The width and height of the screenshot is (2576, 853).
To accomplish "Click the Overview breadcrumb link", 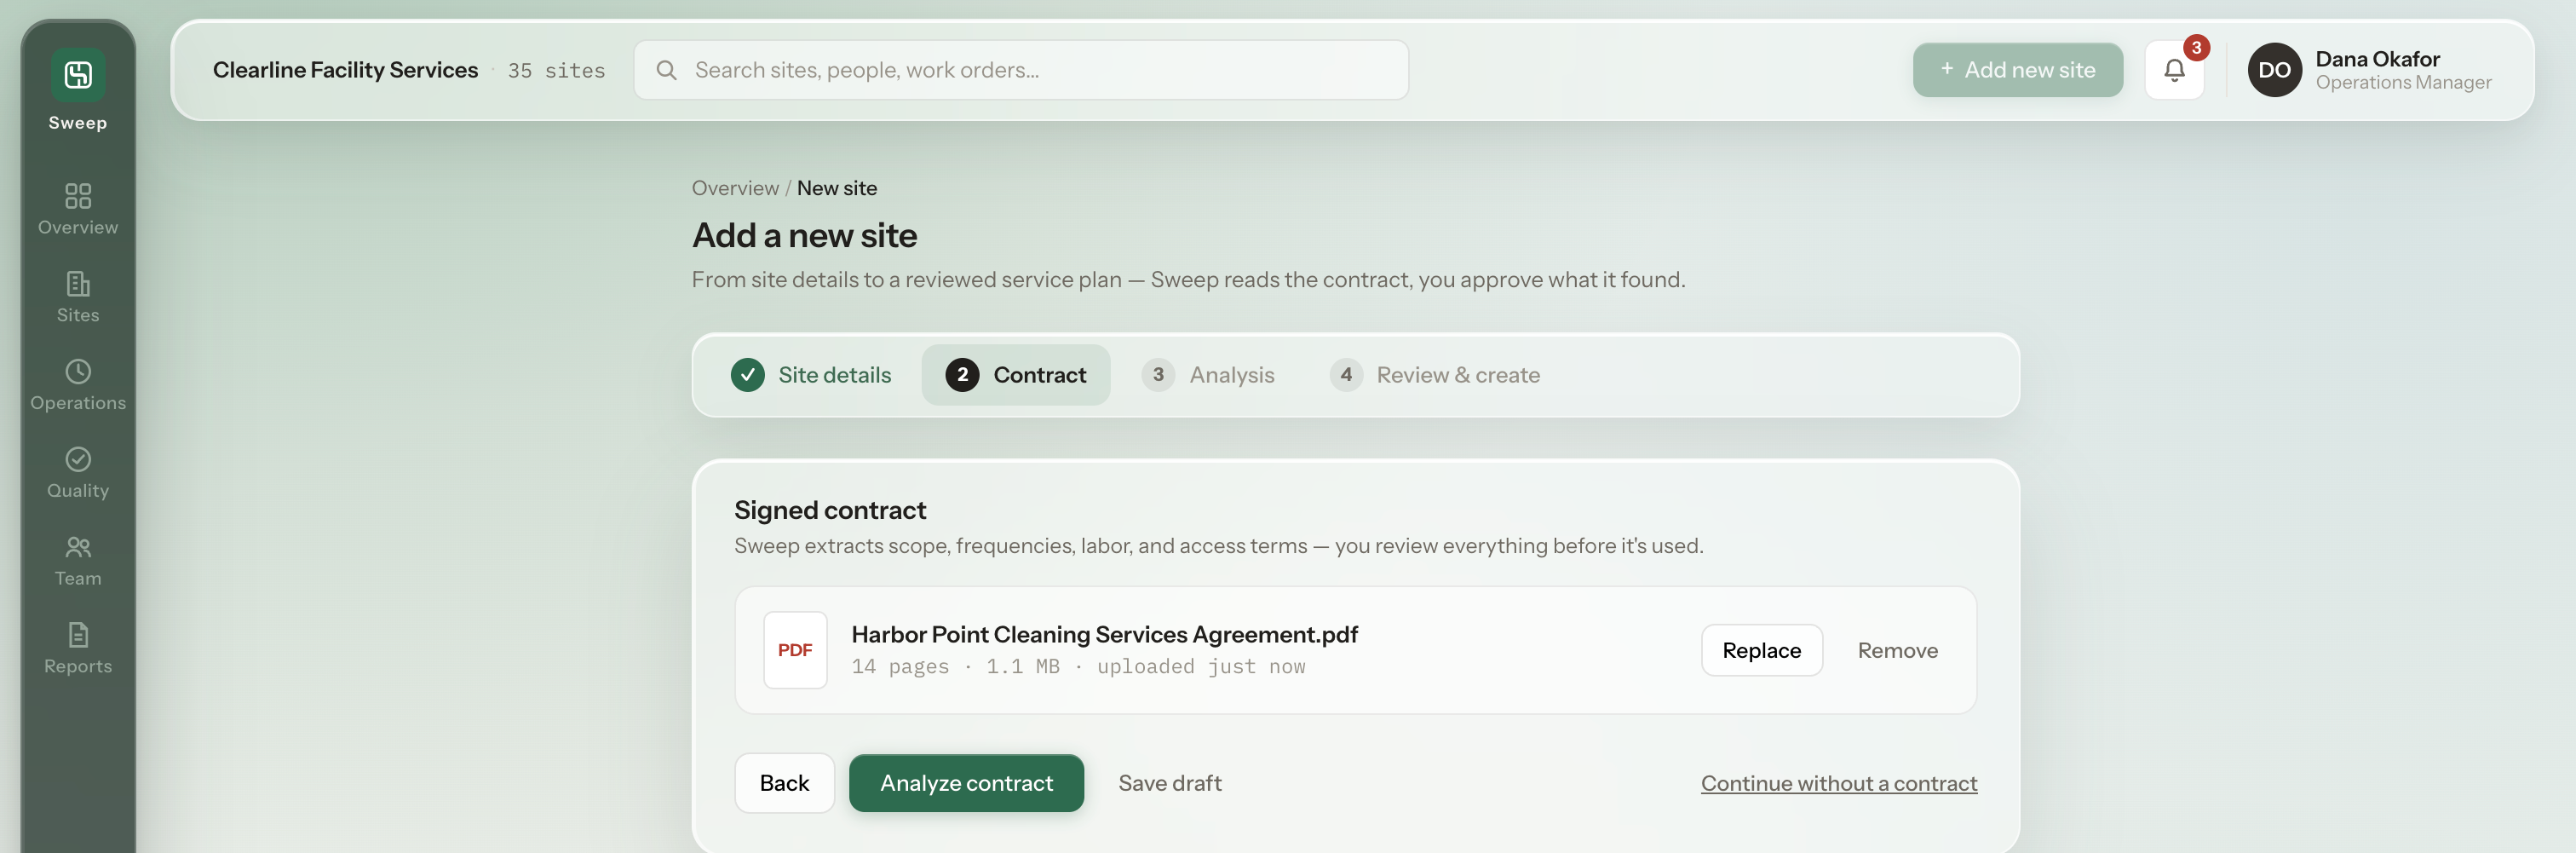I will coord(735,188).
